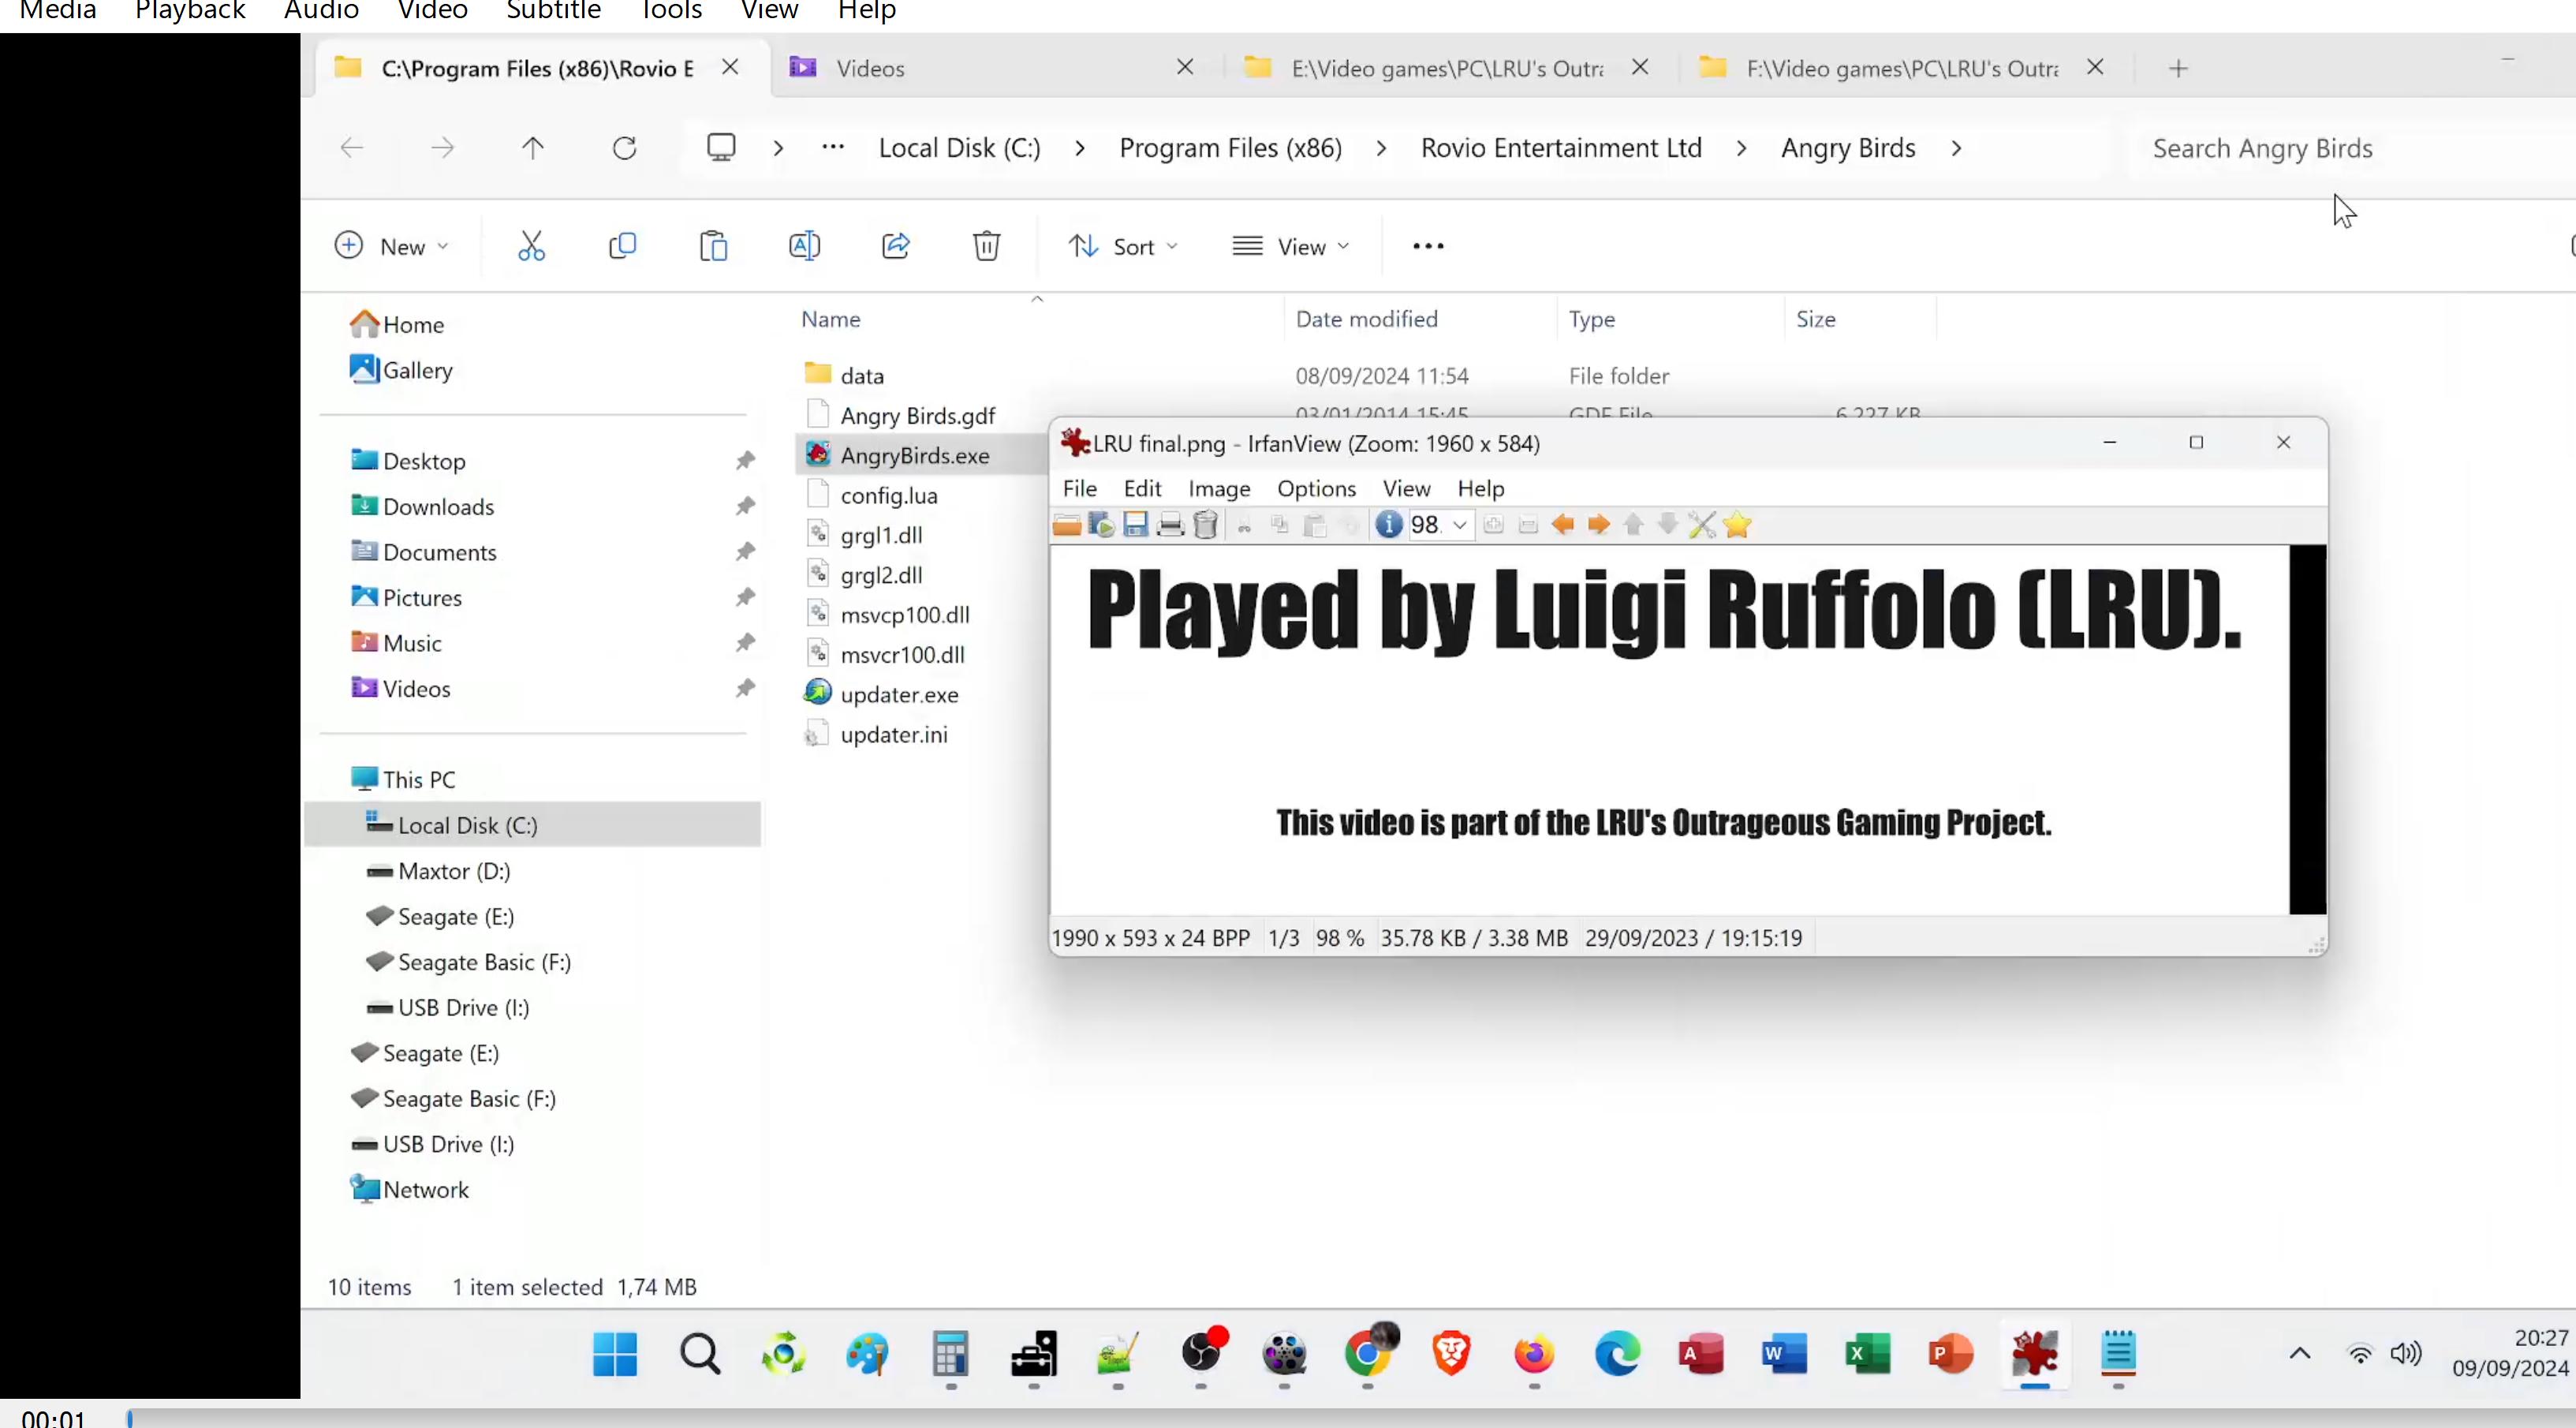Expand the Sort dropdown in Explorer
This screenshot has height=1428, width=2576.
pyautogui.click(x=1122, y=246)
